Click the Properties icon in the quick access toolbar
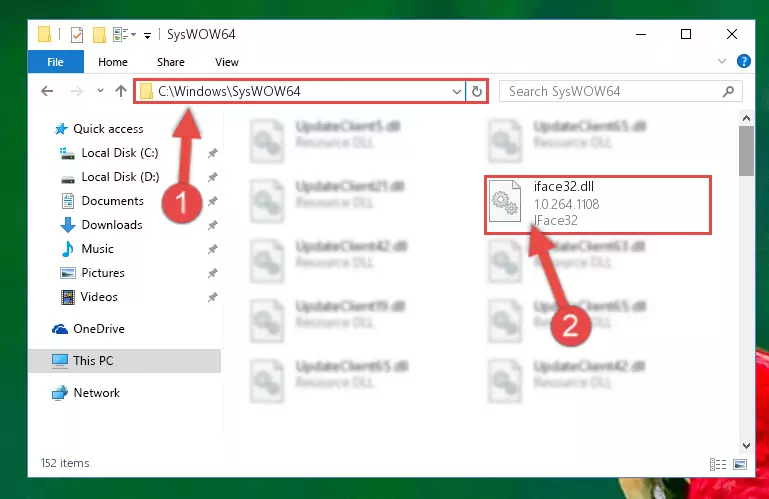This screenshot has height=499, width=769. pyautogui.click(x=77, y=35)
